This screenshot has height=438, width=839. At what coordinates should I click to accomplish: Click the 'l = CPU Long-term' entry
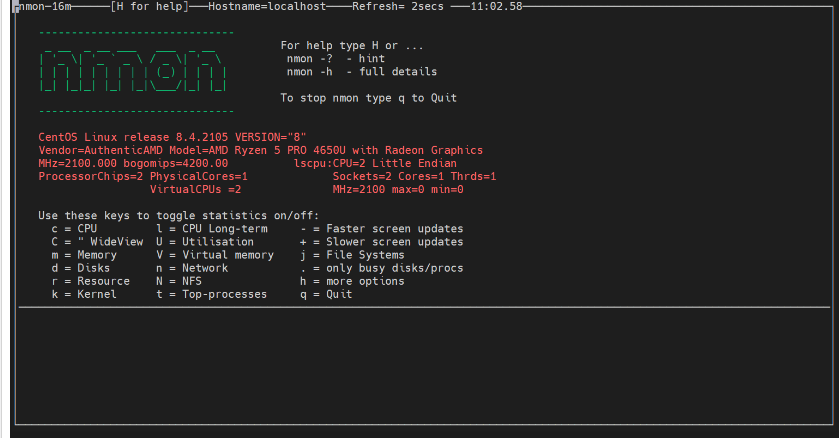[212, 228]
